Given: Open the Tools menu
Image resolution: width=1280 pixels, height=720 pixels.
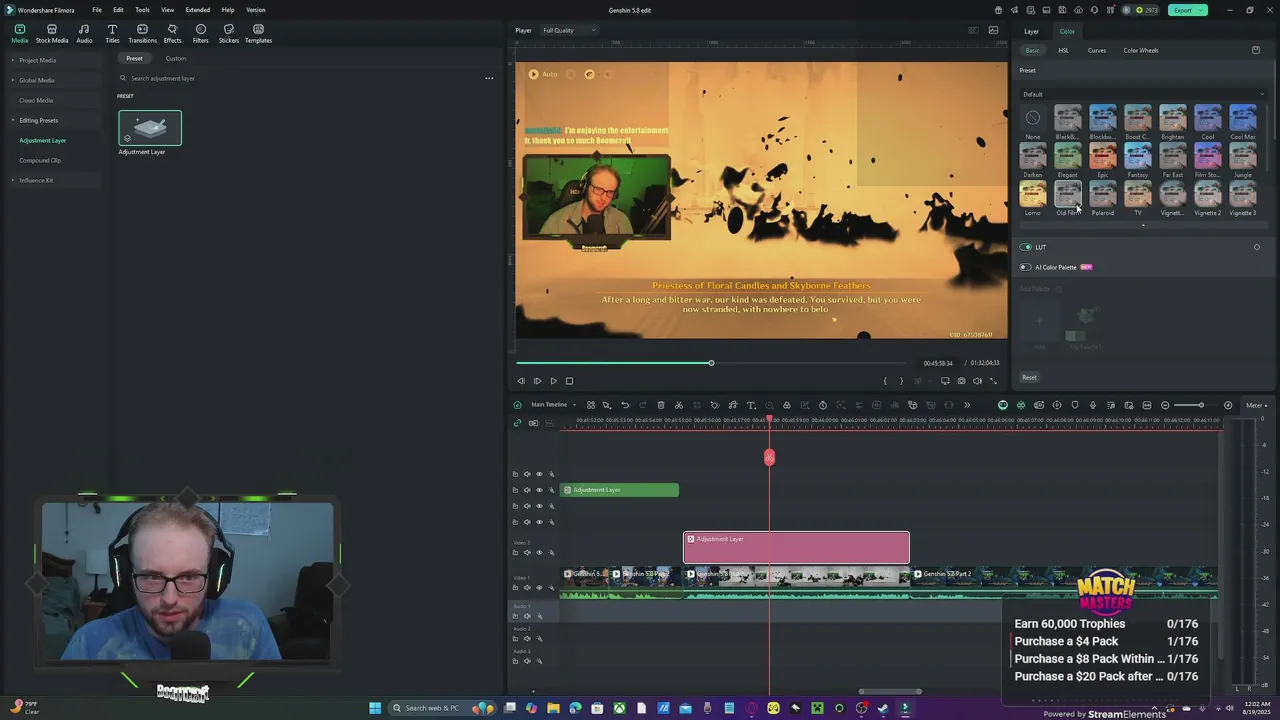Looking at the screenshot, I should pyautogui.click(x=142, y=10).
